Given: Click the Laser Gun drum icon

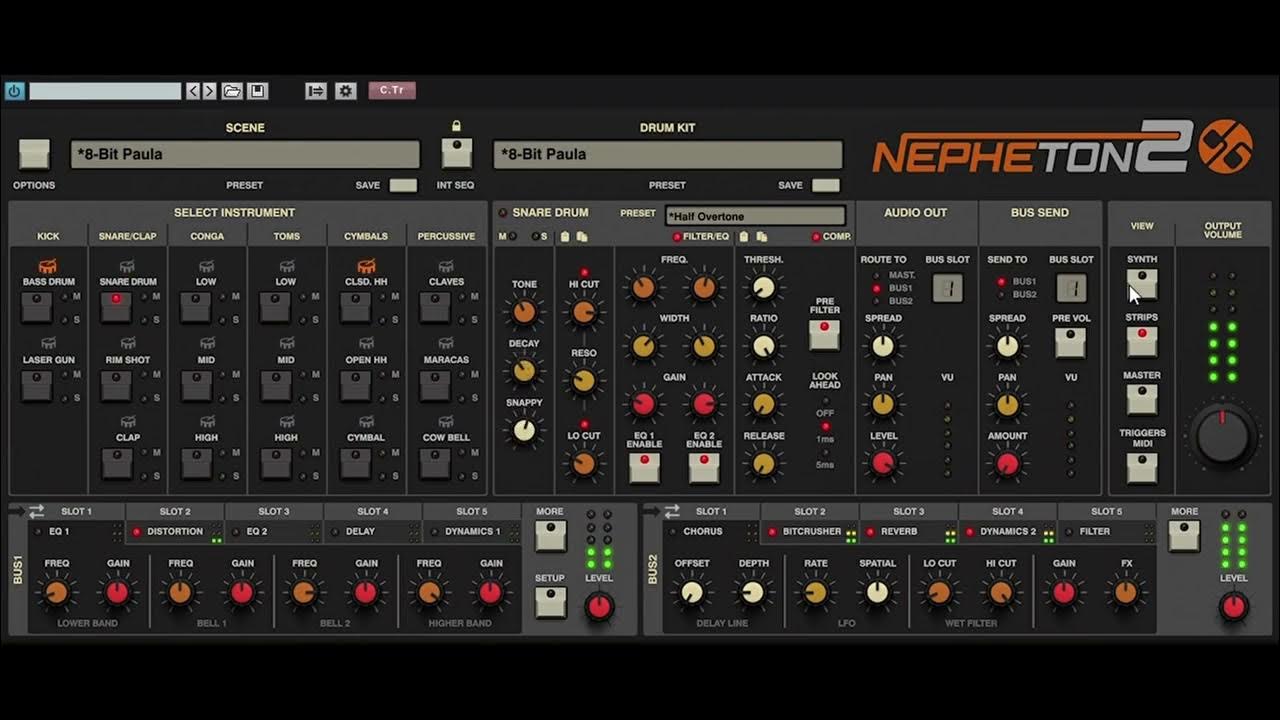Looking at the screenshot, I should (48, 344).
